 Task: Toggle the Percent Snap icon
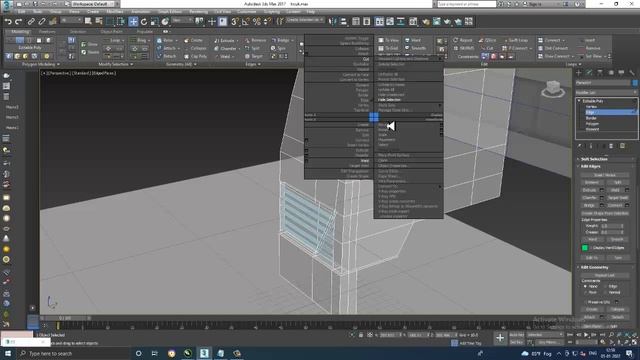257,21
